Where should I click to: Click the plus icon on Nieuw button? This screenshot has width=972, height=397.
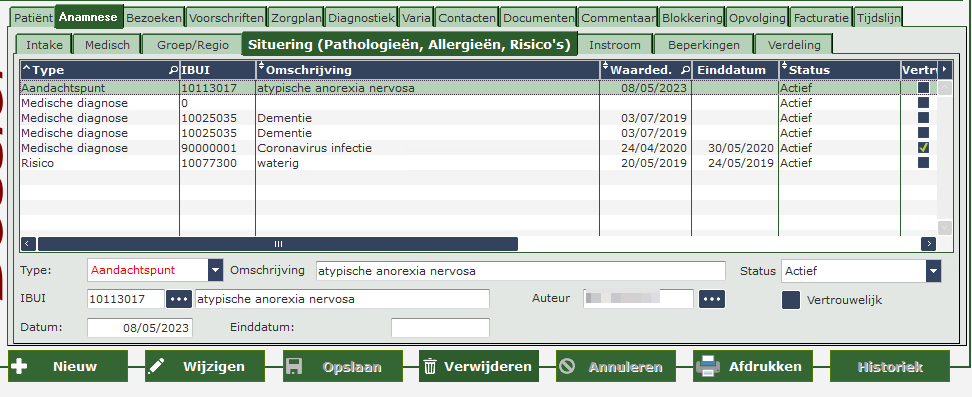(x=19, y=366)
